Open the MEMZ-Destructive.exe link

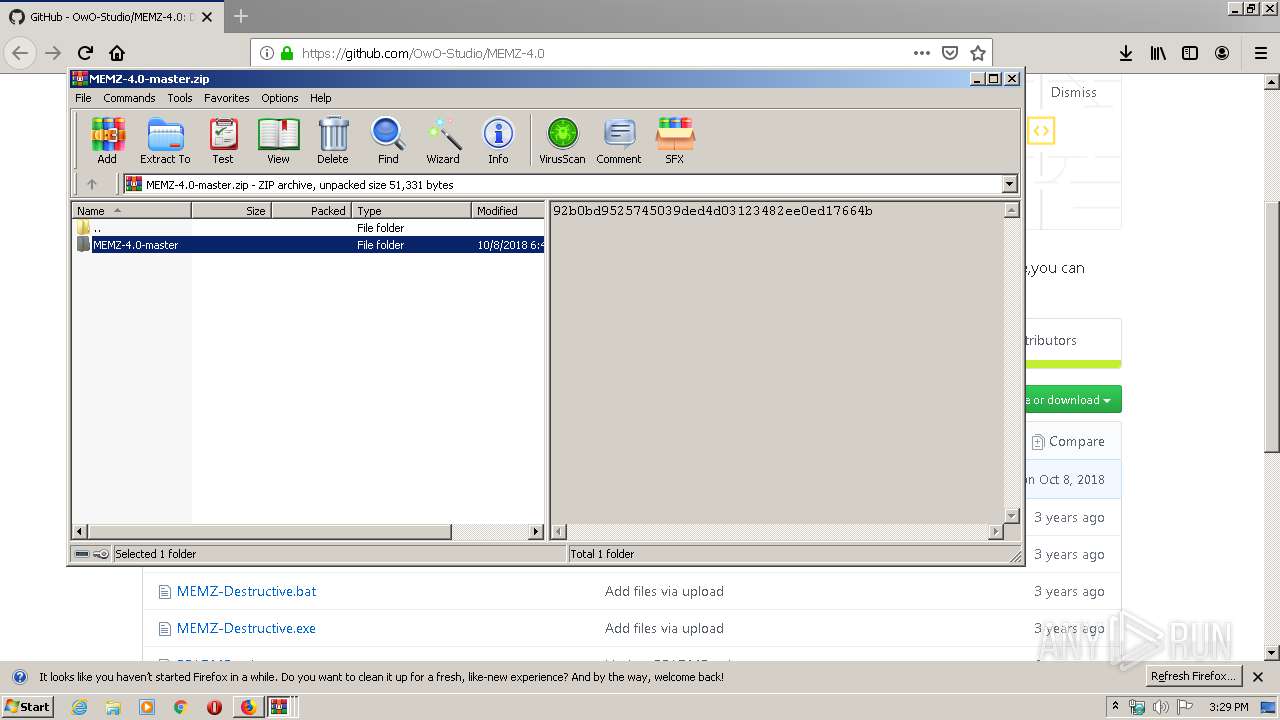click(246, 628)
